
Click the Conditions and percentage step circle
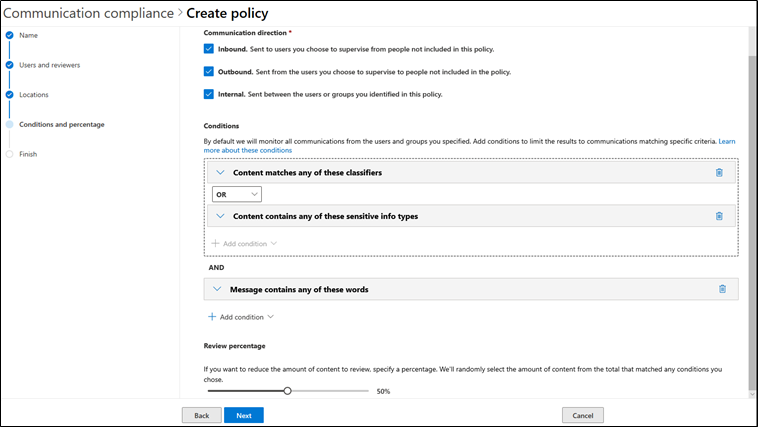[x=9, y=124]
